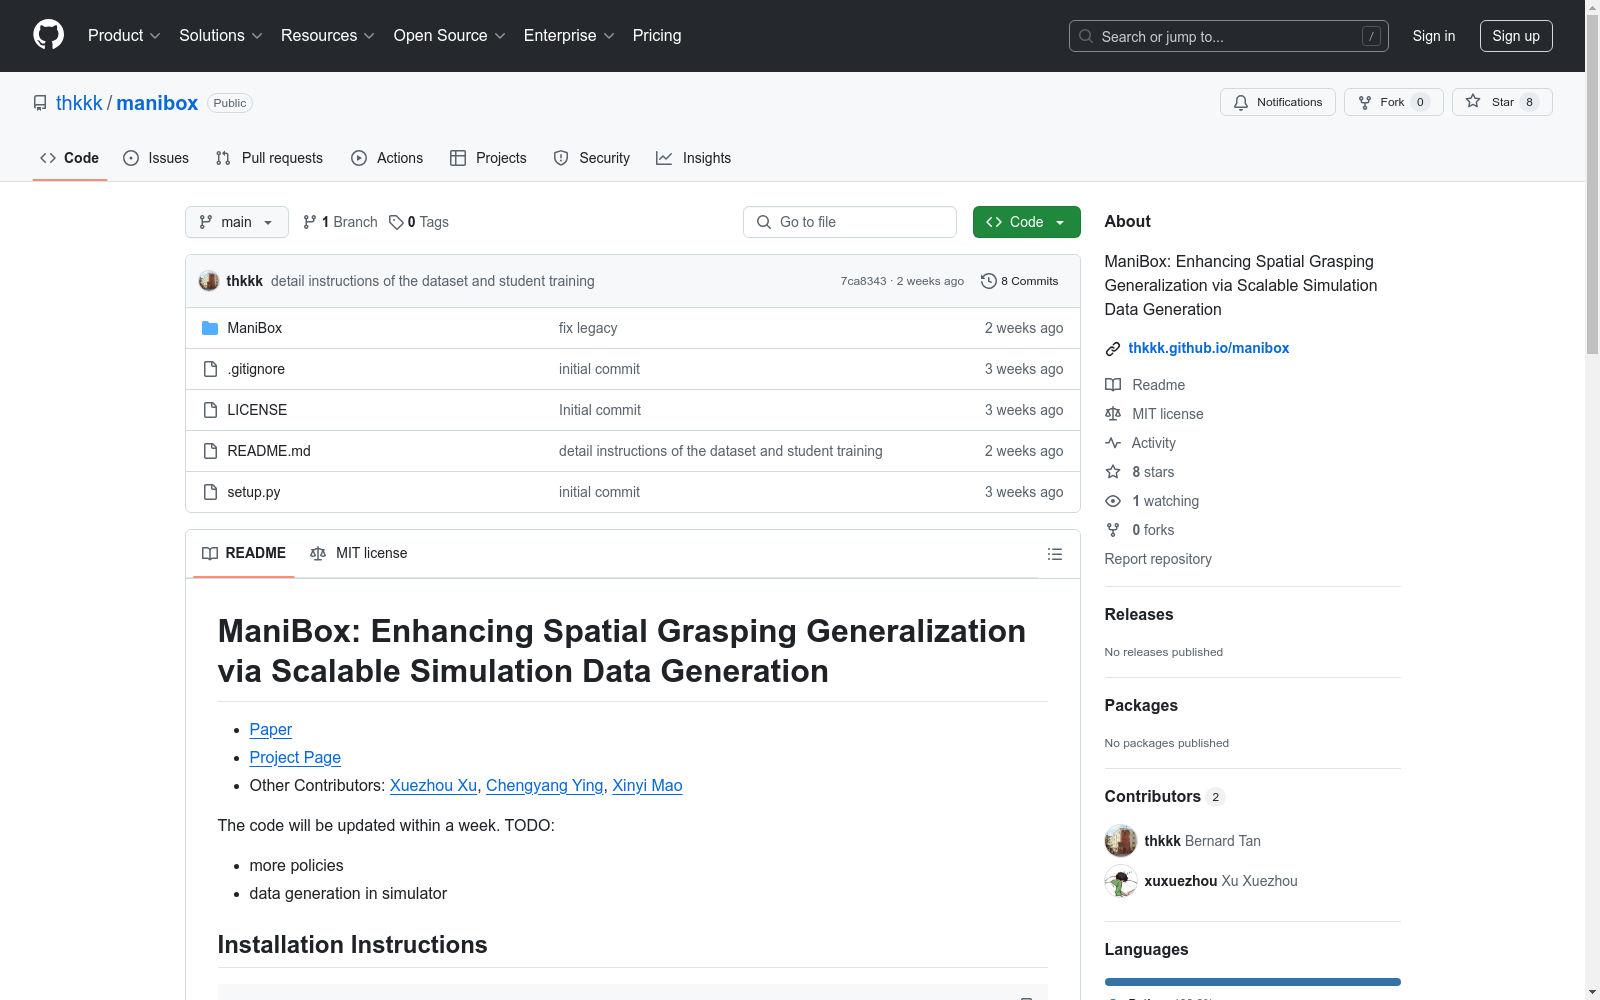
Task: Click the scales icon beside MIT license in About
Action: (x=1113, y=414)
